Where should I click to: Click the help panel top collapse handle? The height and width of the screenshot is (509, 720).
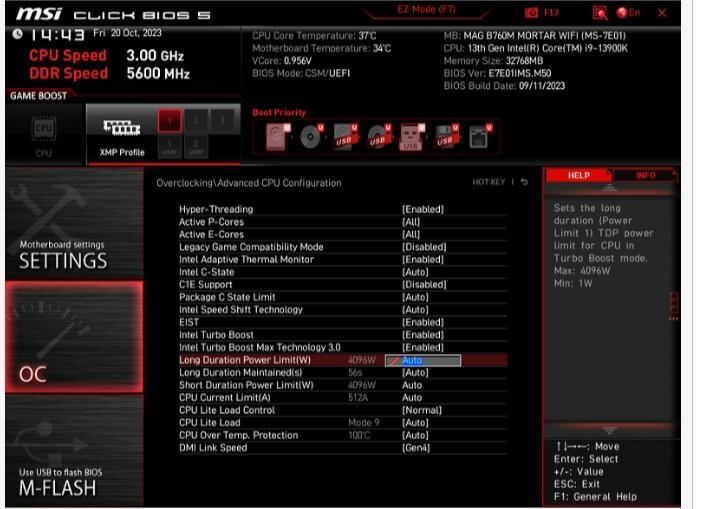coord(609,187)
